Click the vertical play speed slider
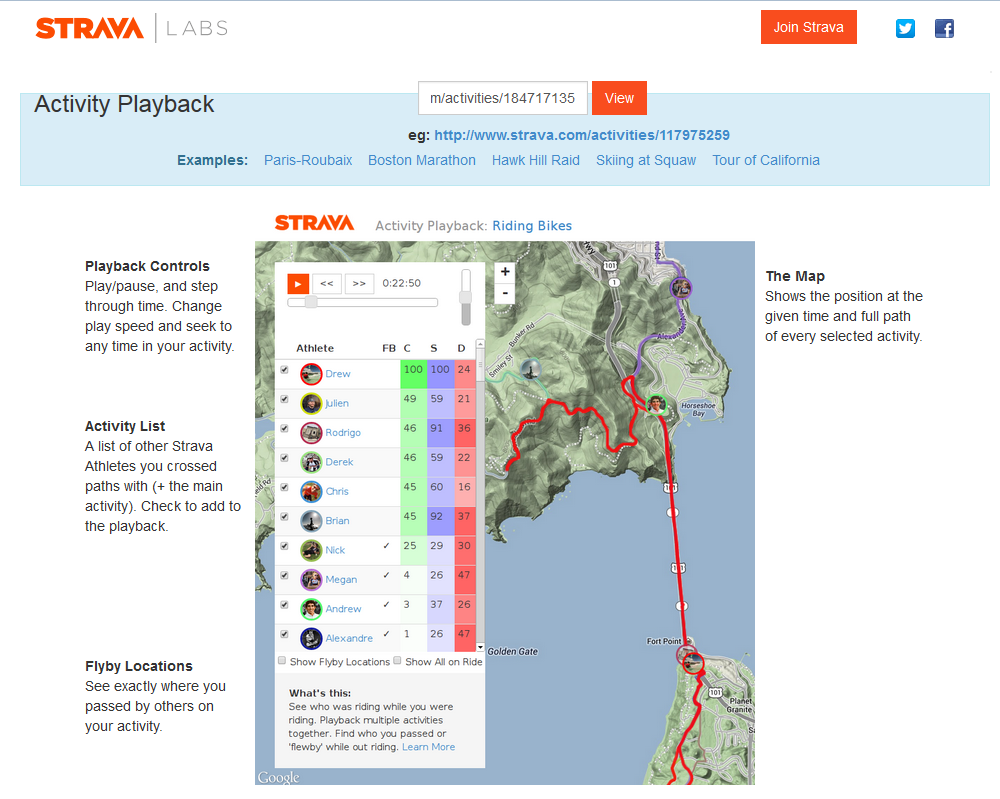This screenshot has width=1000, height=799. coord(466,297)
